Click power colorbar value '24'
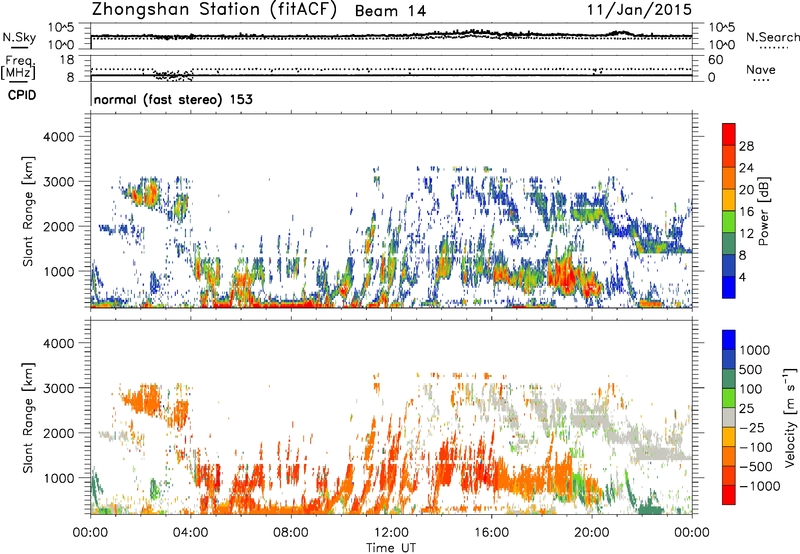The height and width of the screenshot is (554, 800). 746,168
